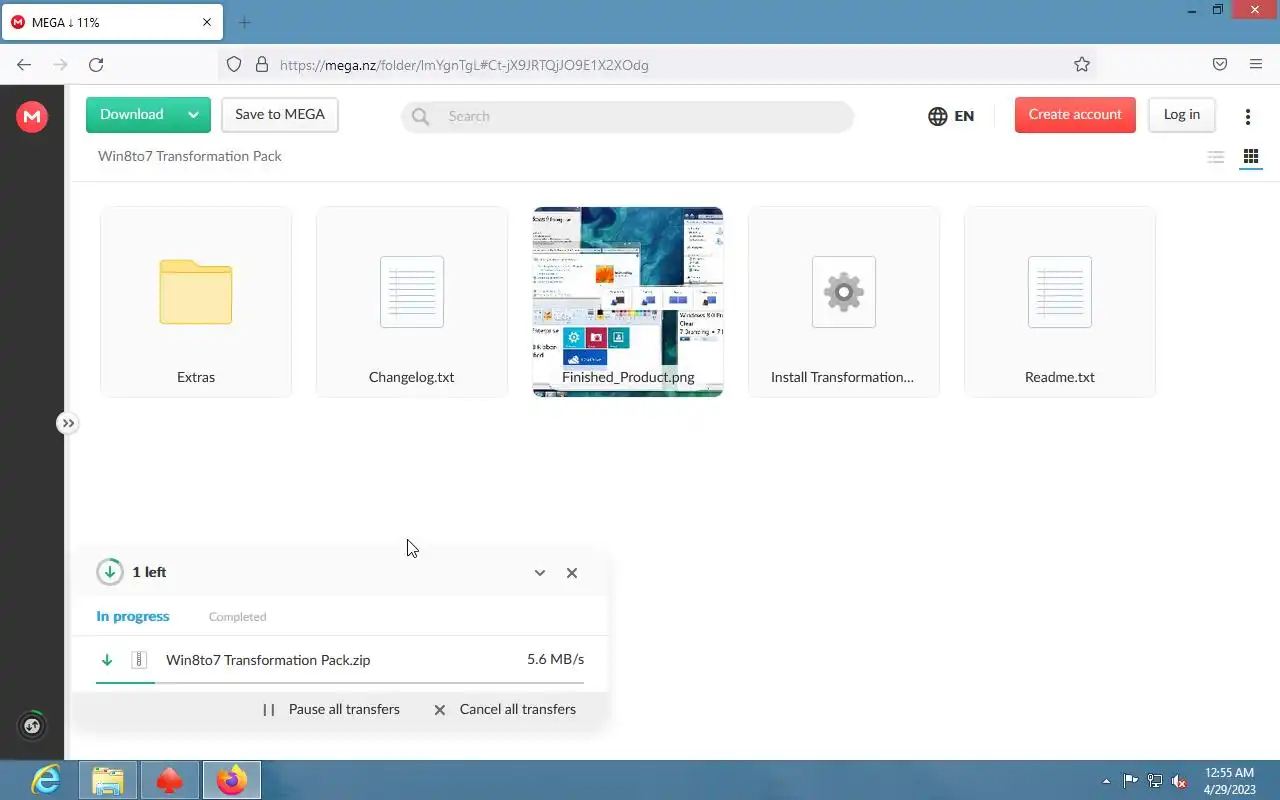Click the Save to Pocket icon
Screen dimensions: 1280x800
(x=1220, y=65)
